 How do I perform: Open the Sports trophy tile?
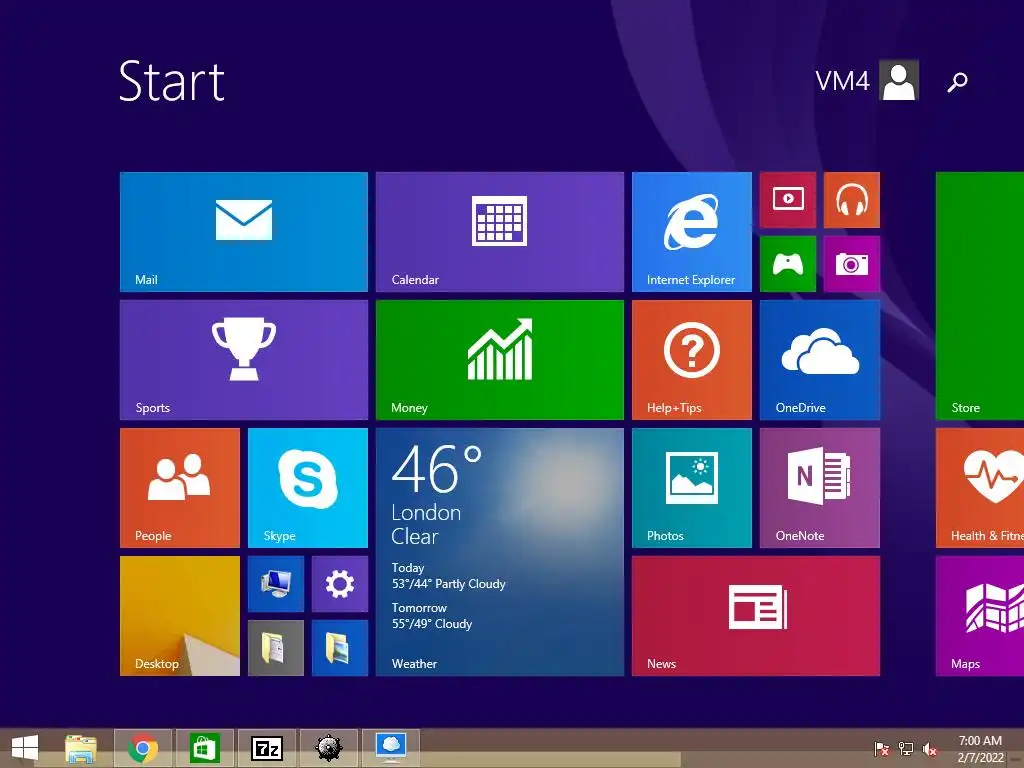[244, 360]
